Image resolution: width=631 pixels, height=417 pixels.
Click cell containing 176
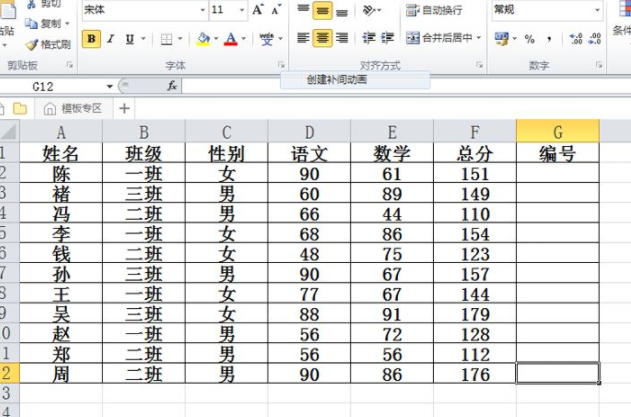pyautogui.click(x=475, y=374)
